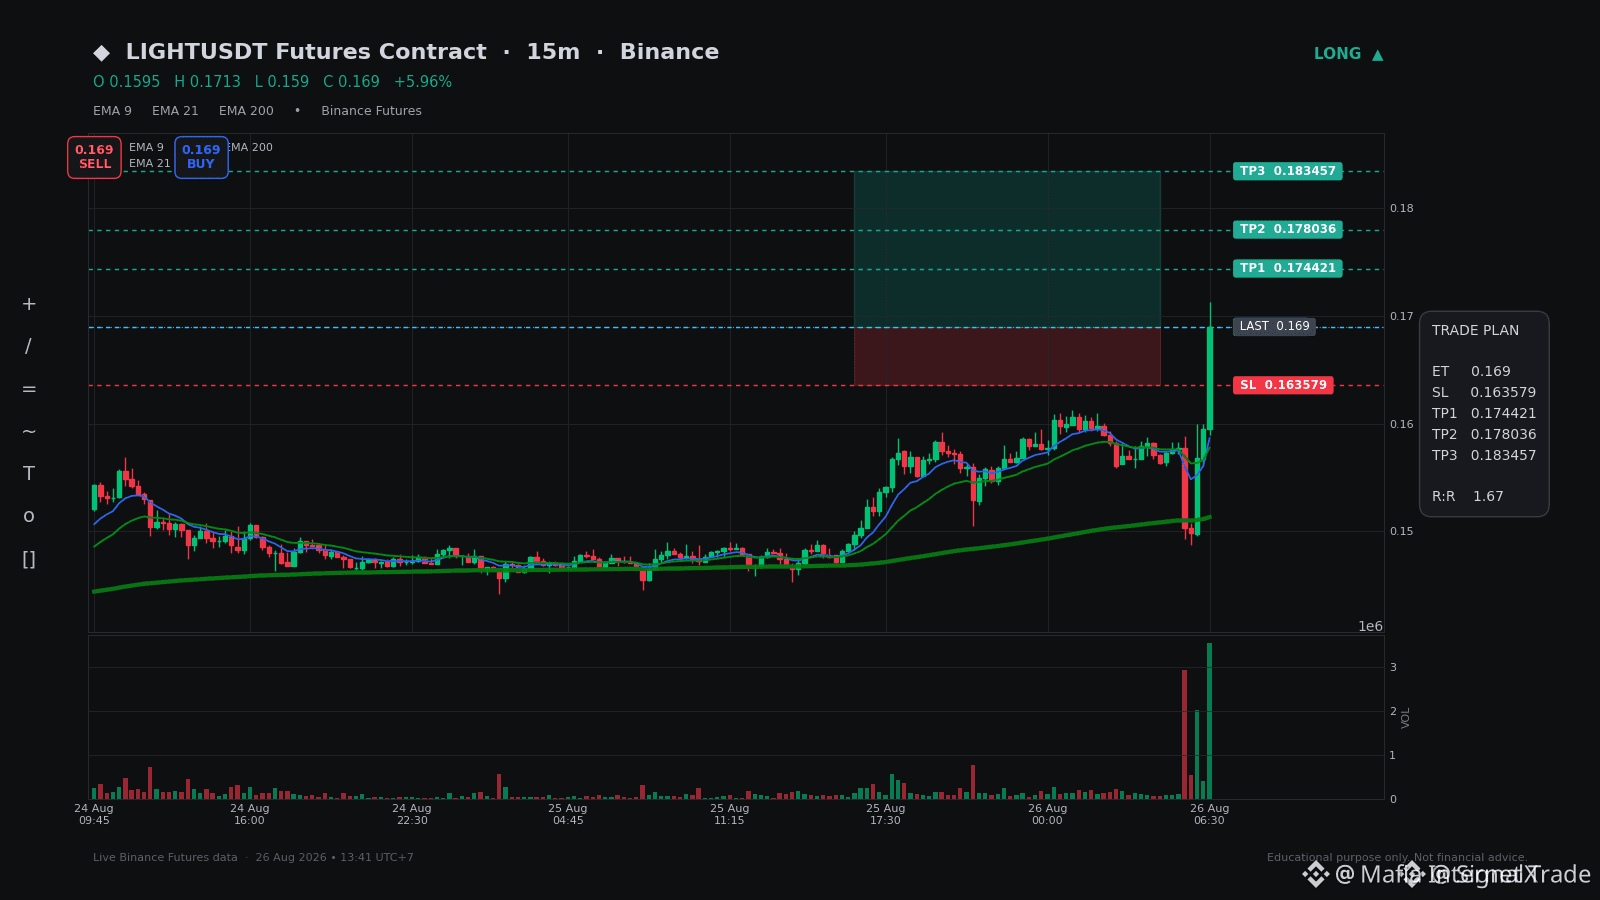Click the Binance Futures label in header row

tap(371, 111)
